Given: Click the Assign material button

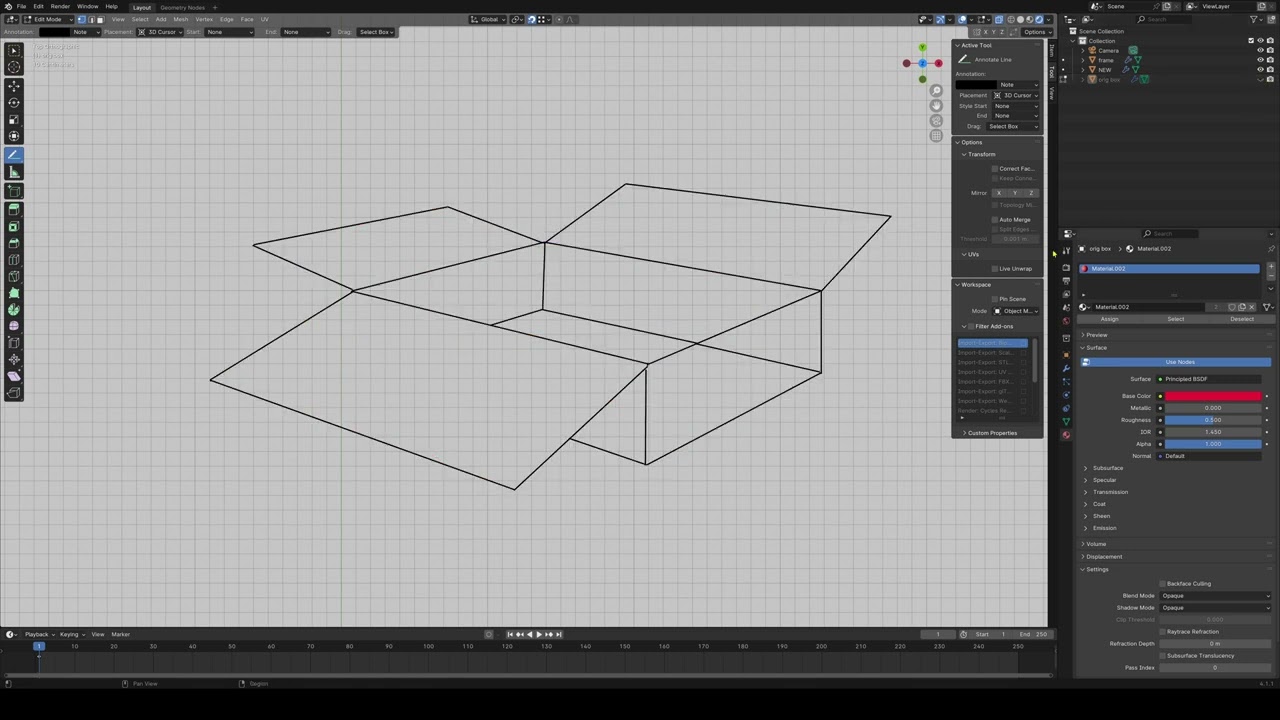Looking at the screenshot, I should pos(1110,319).
